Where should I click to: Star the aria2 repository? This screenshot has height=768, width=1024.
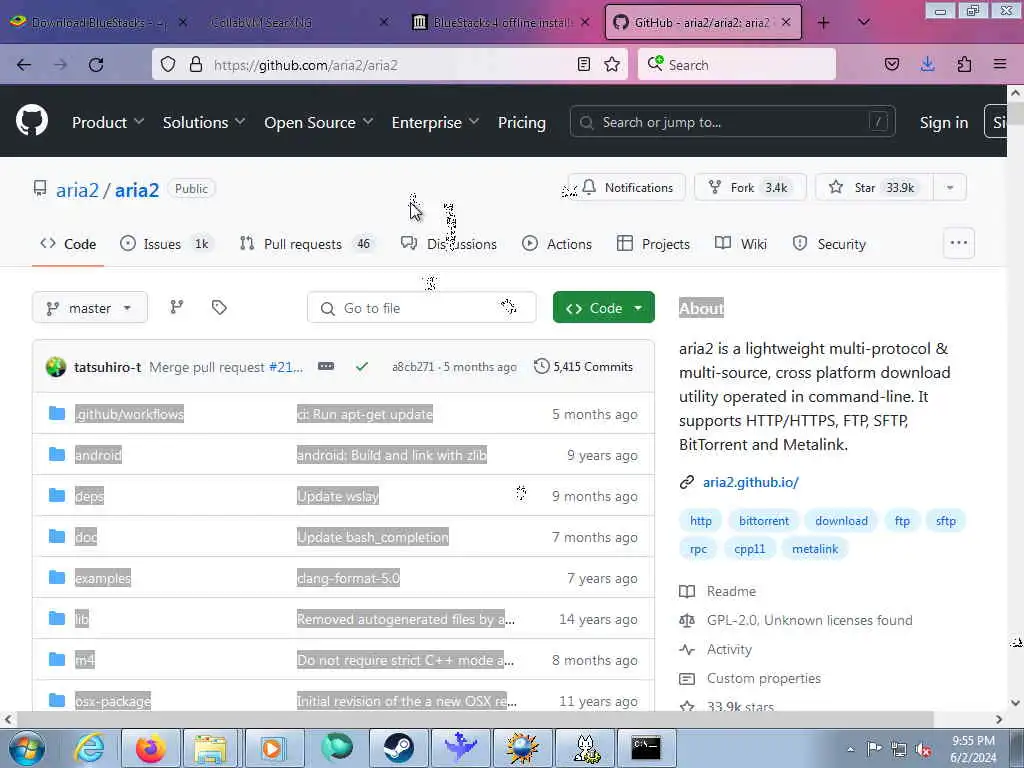click(x=874, y=187)
